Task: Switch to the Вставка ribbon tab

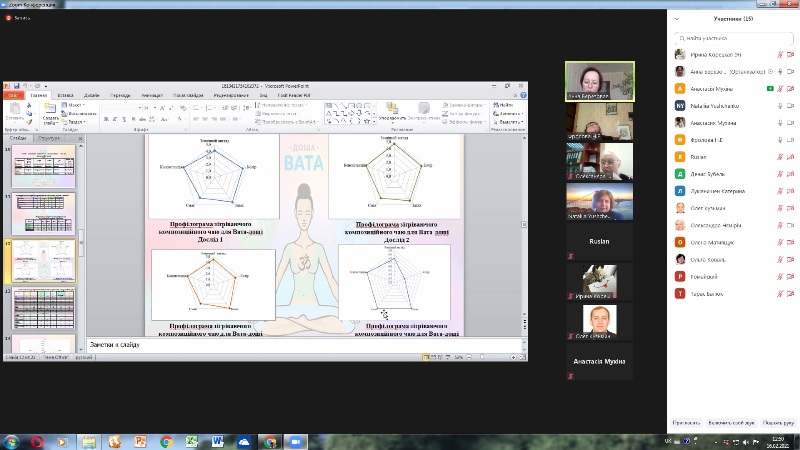Action: (65, 95)
